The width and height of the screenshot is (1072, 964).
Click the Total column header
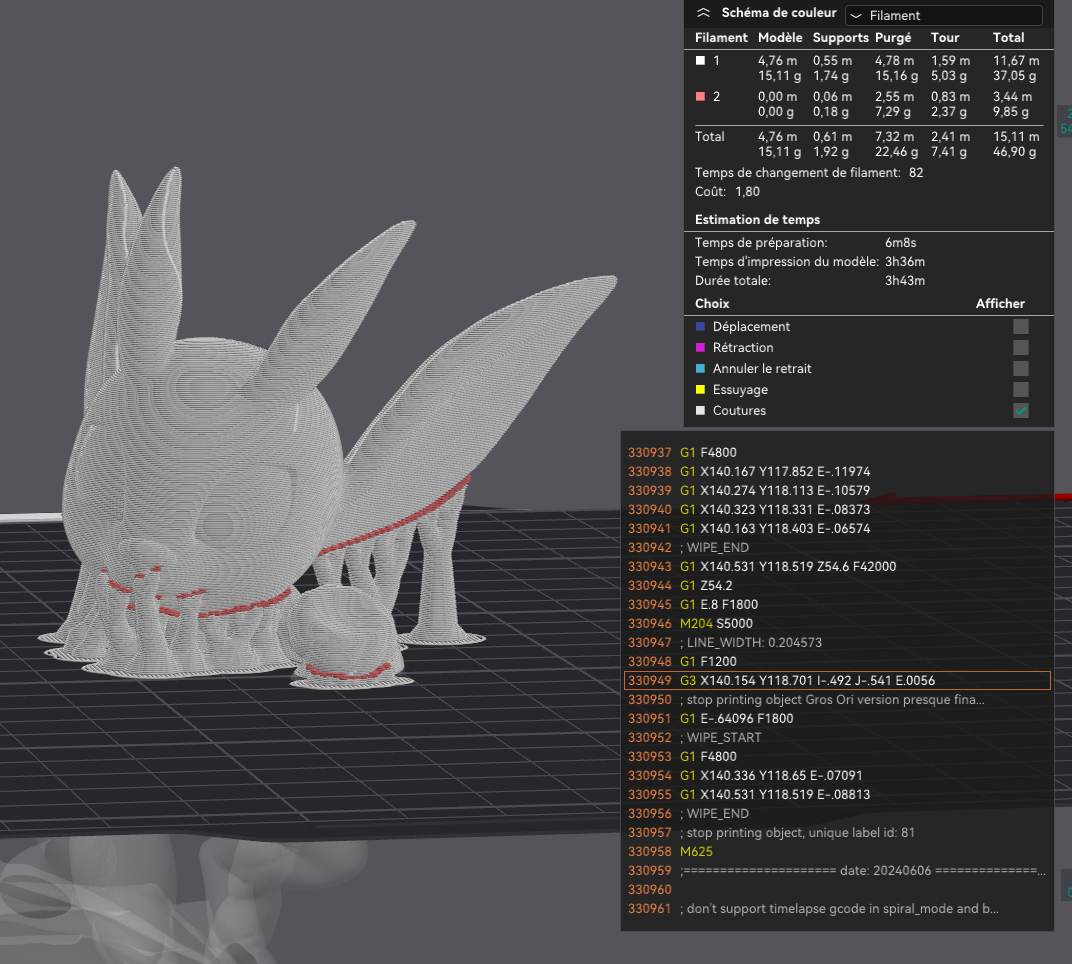tap(1008, 38)
